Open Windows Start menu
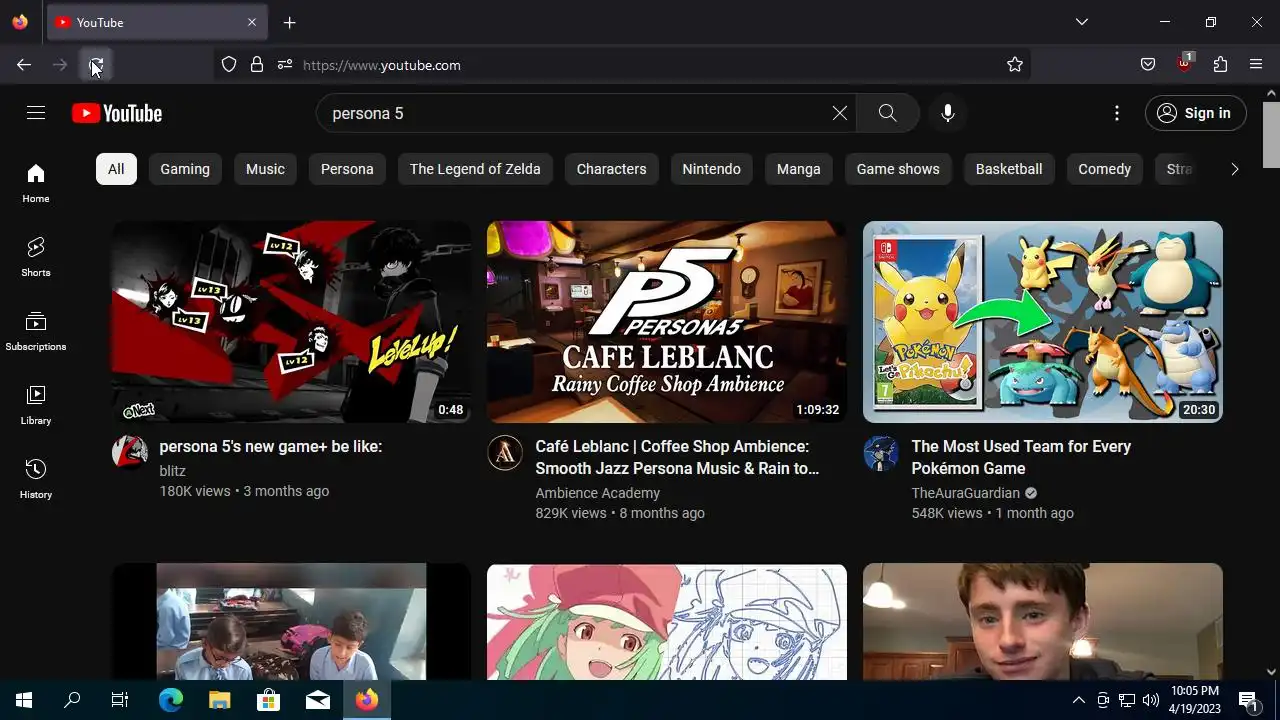Viewport: 1280px width, 720px height. [24, 700]
